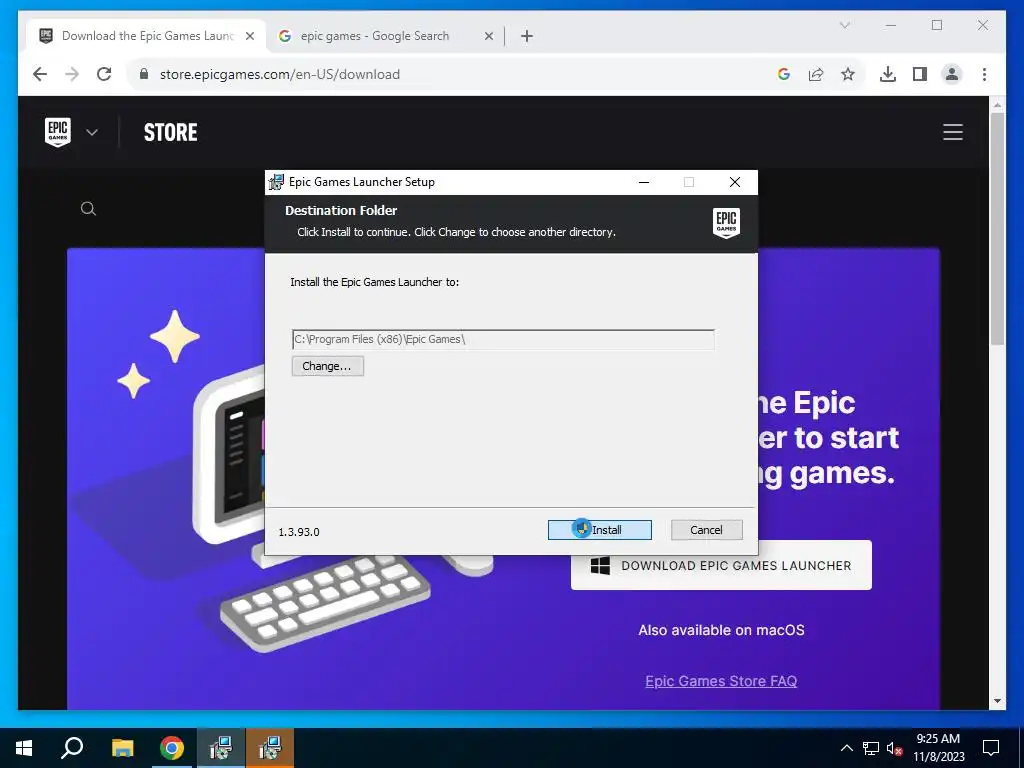Click the address bar URL
This screenshot has width=1024, height=768.
click(280, 74)
